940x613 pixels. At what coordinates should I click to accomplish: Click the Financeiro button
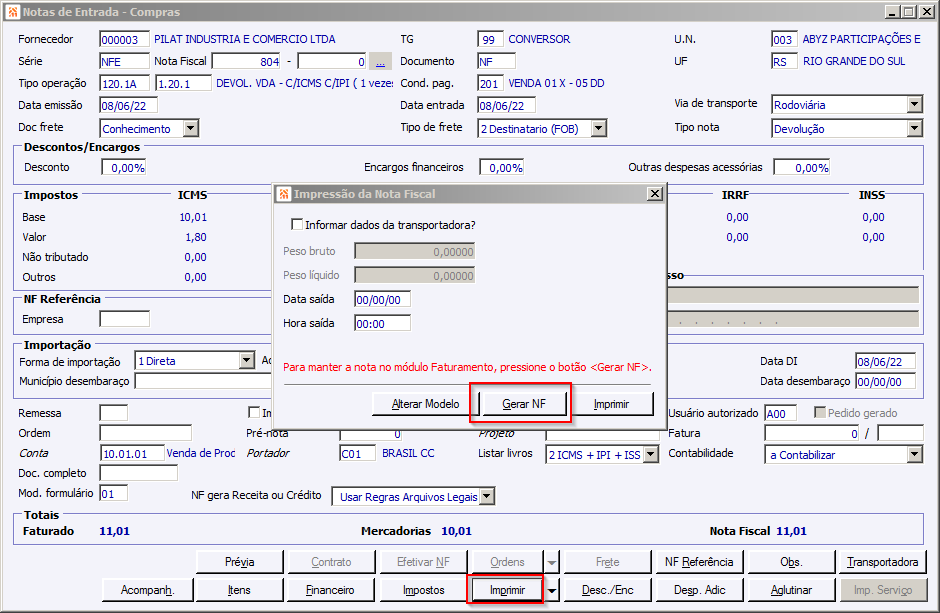(x=331, y=590)
